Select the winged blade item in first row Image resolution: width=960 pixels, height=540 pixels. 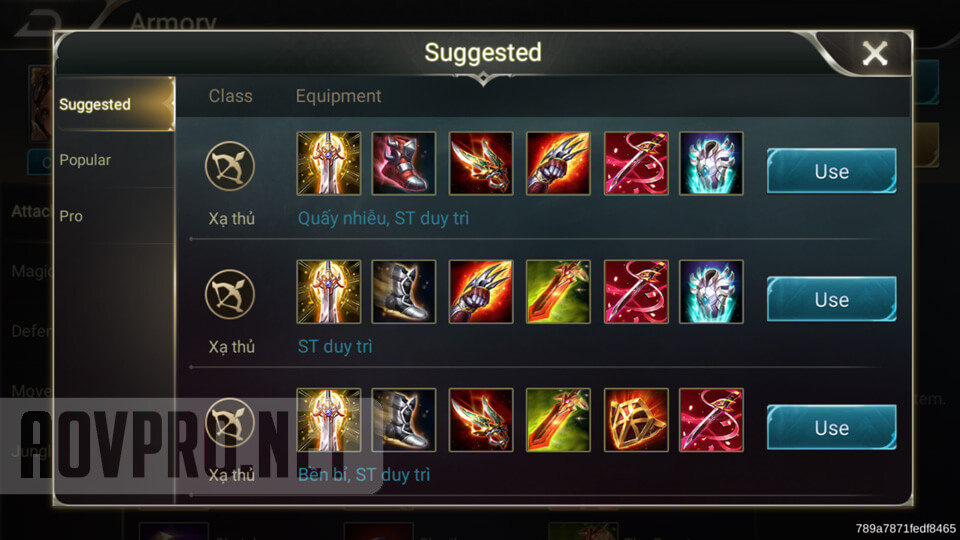click(481, 163)
